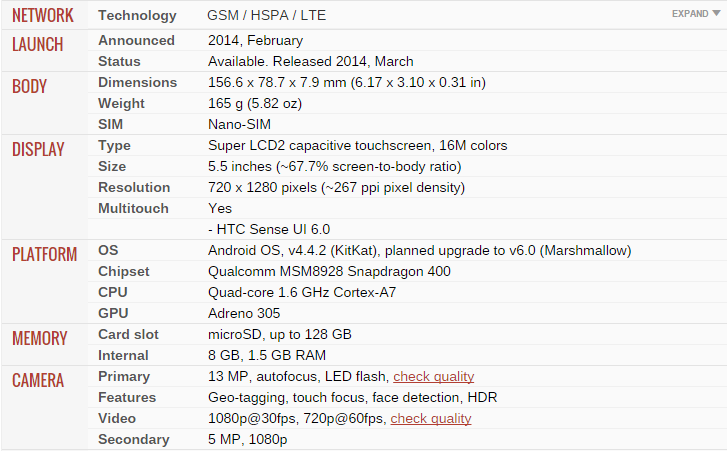Open the GPU spec label
Viewport: 727px width, 451px height.
tap(113, 314)
